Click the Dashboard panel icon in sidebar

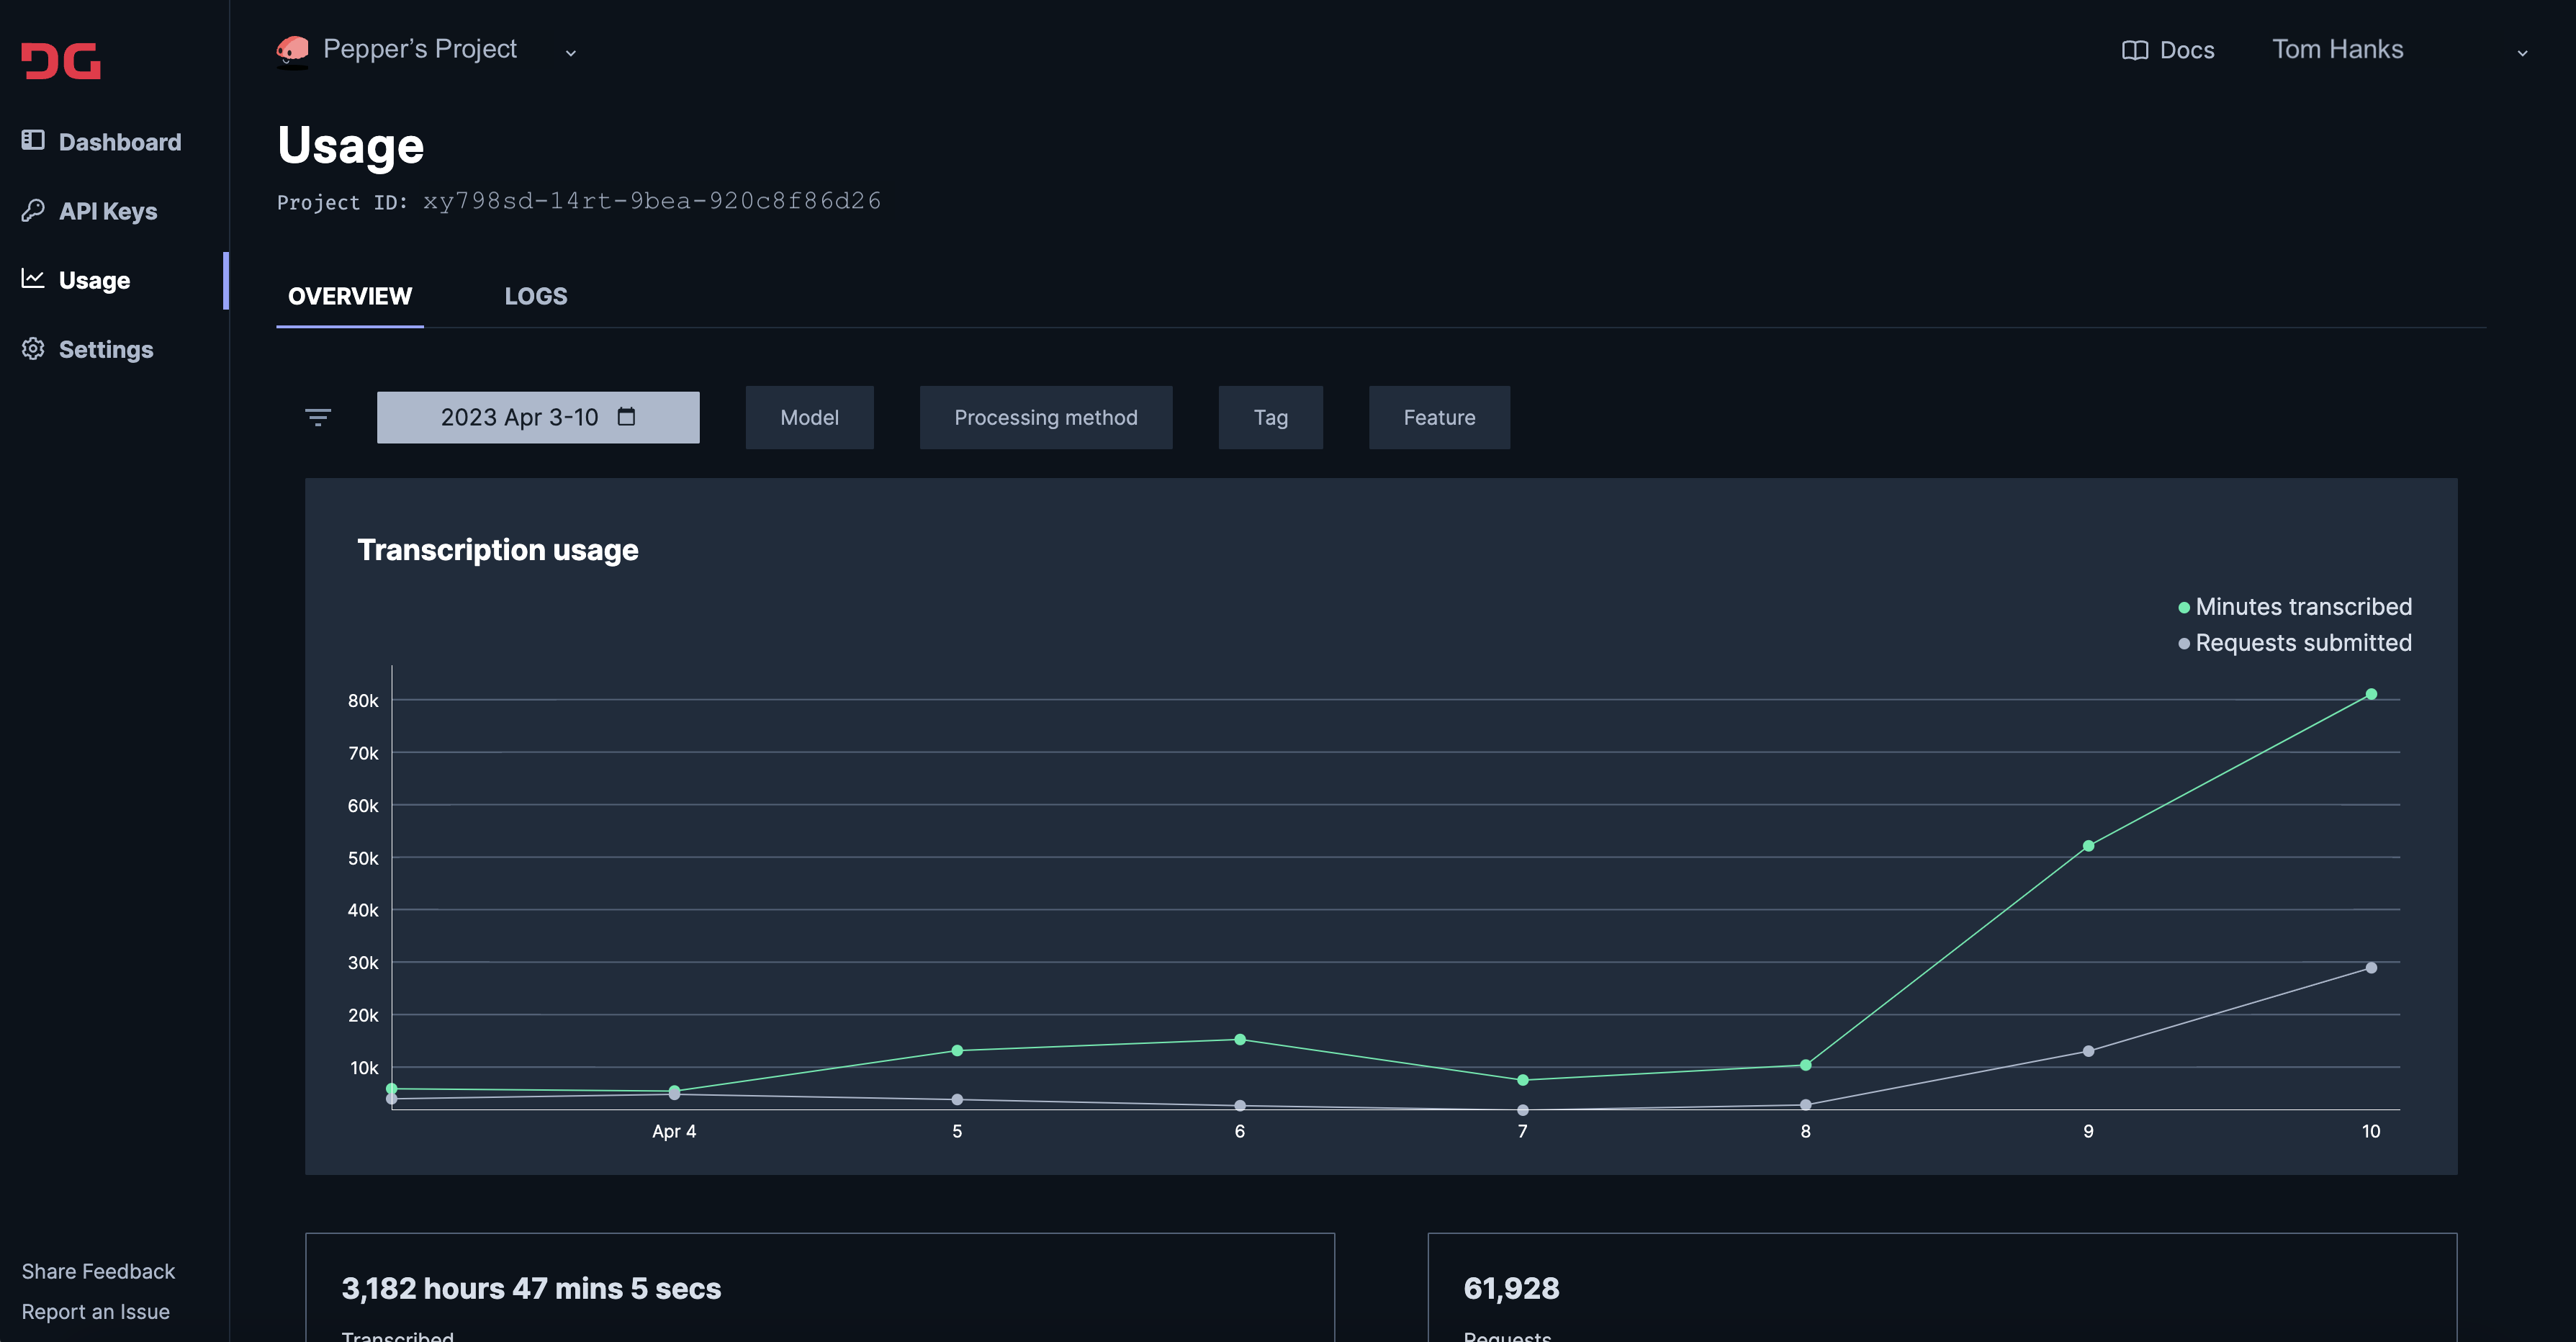33,140
